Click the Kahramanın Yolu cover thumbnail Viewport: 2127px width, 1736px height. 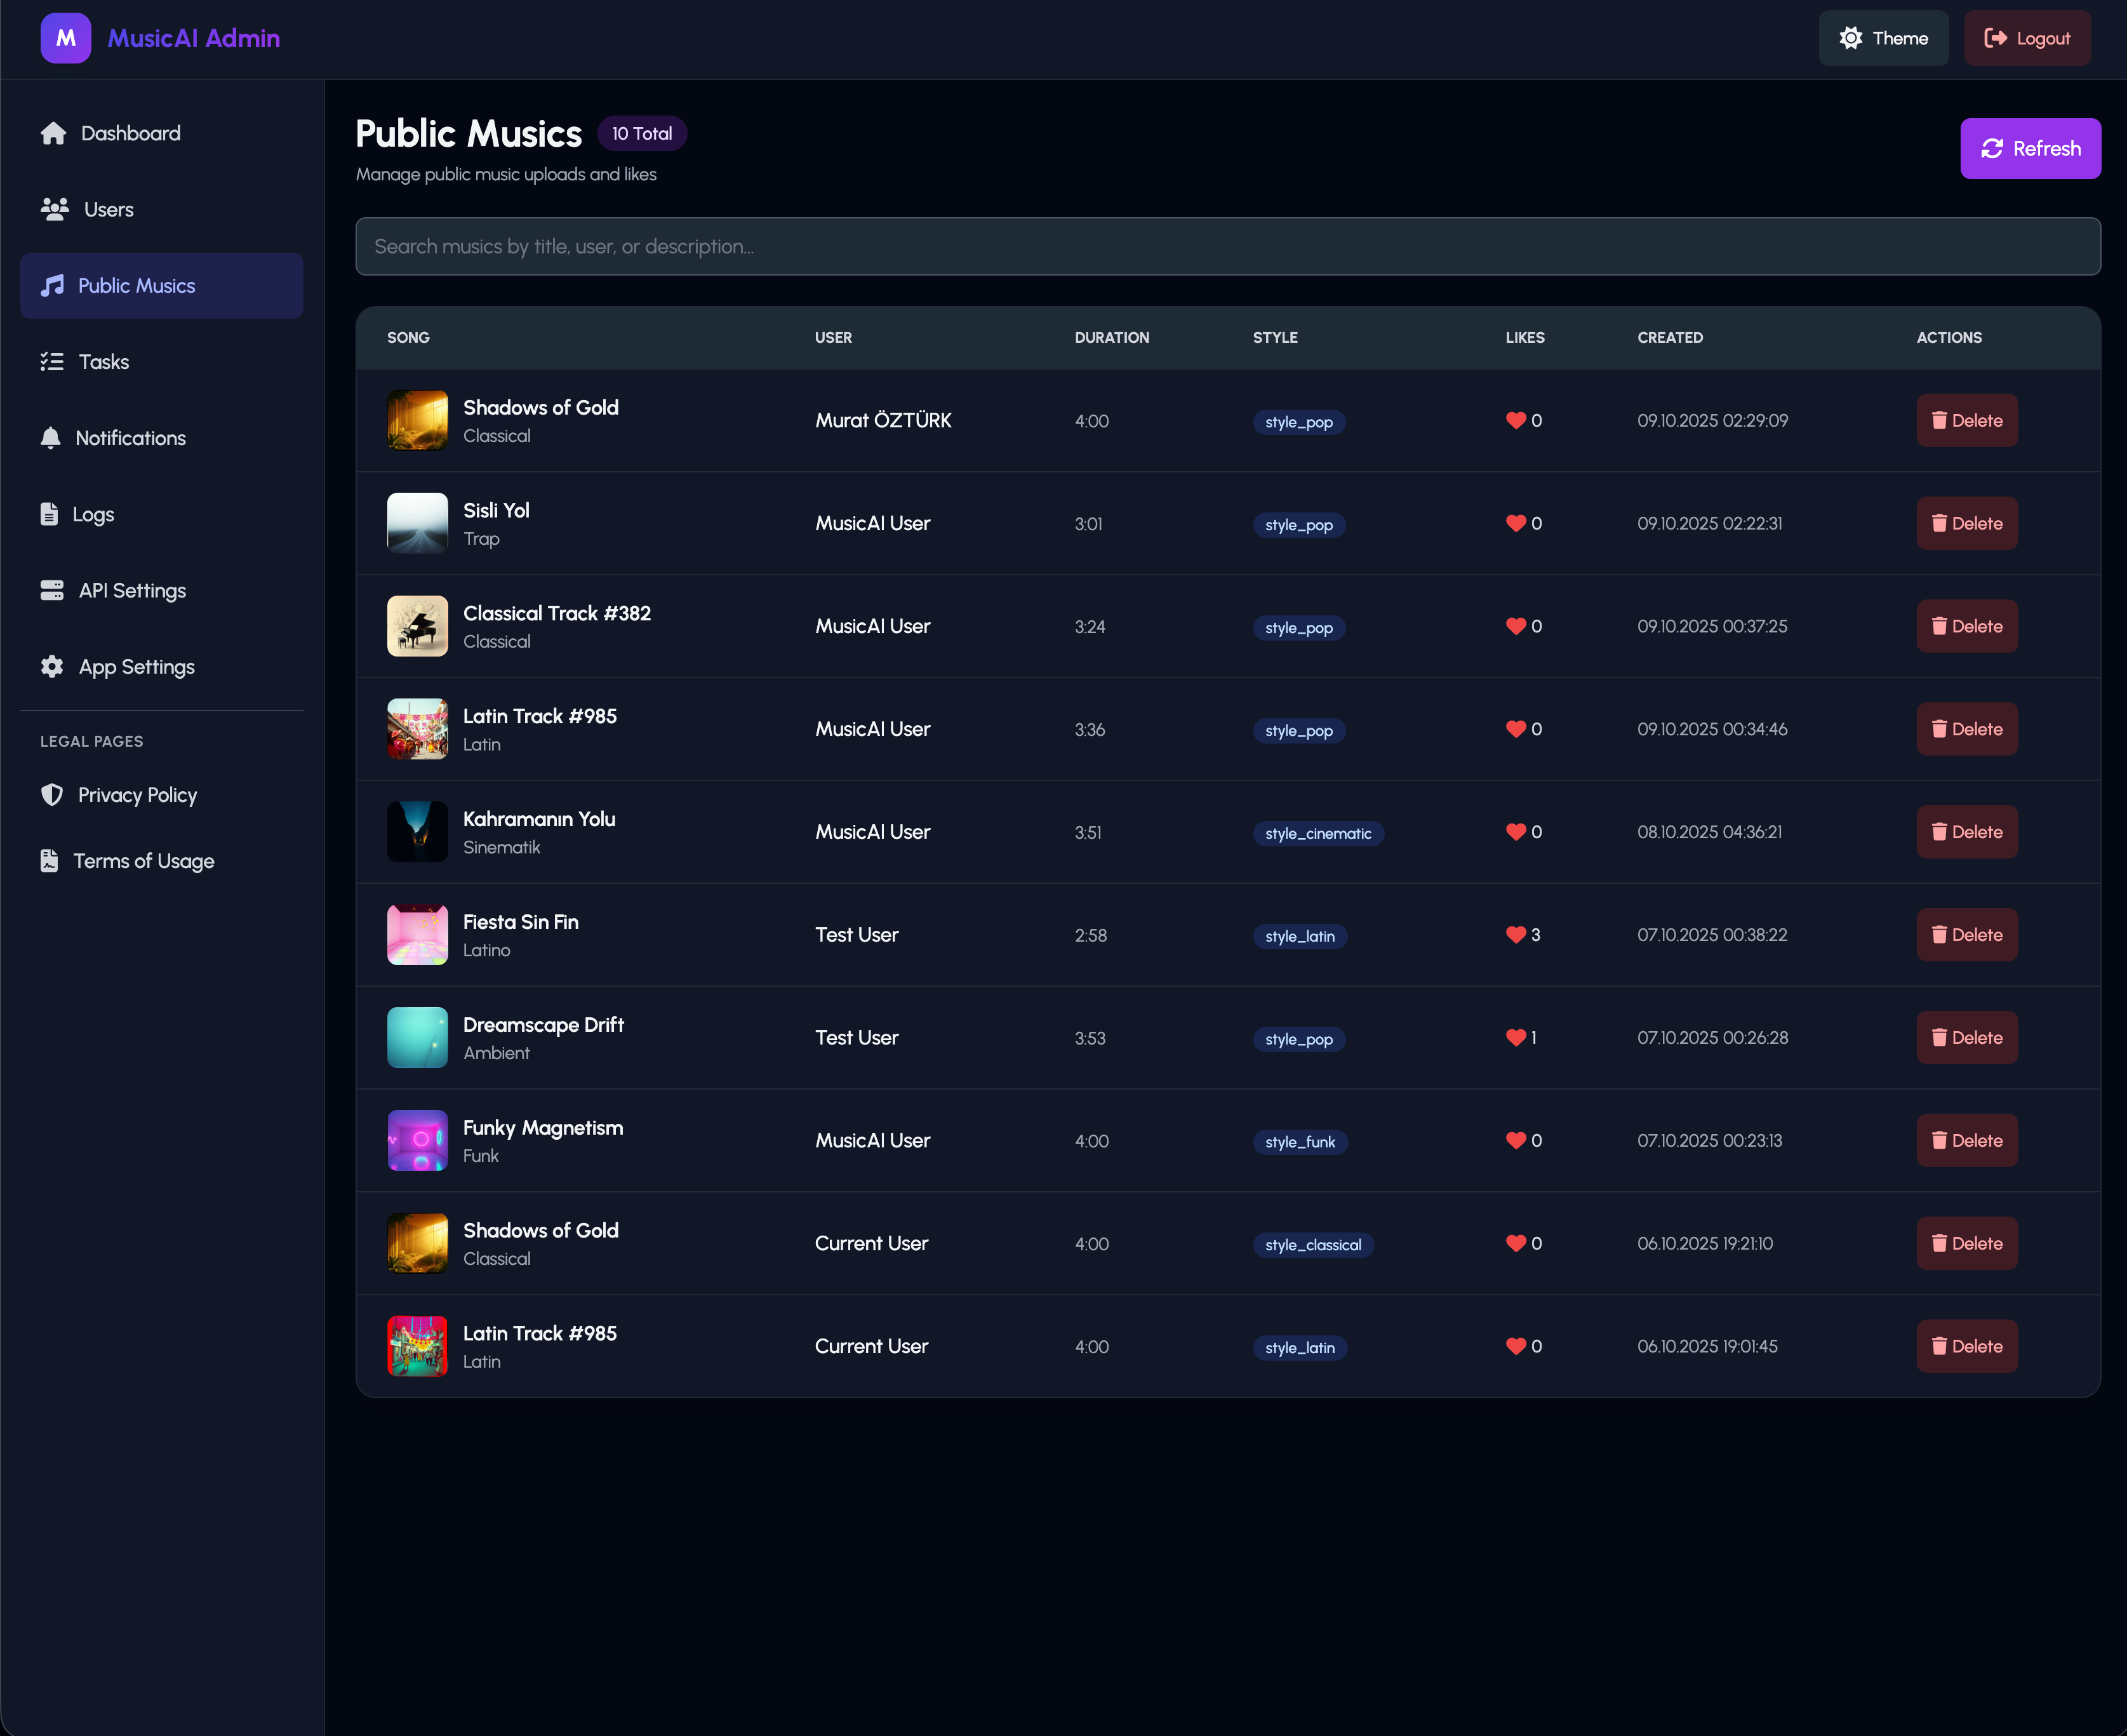(417, 832)
